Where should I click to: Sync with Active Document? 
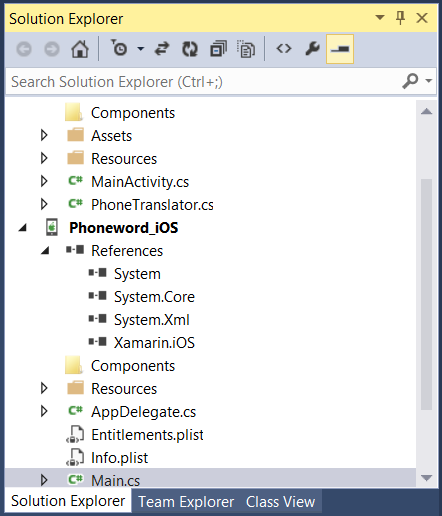[x=162, y=49]
